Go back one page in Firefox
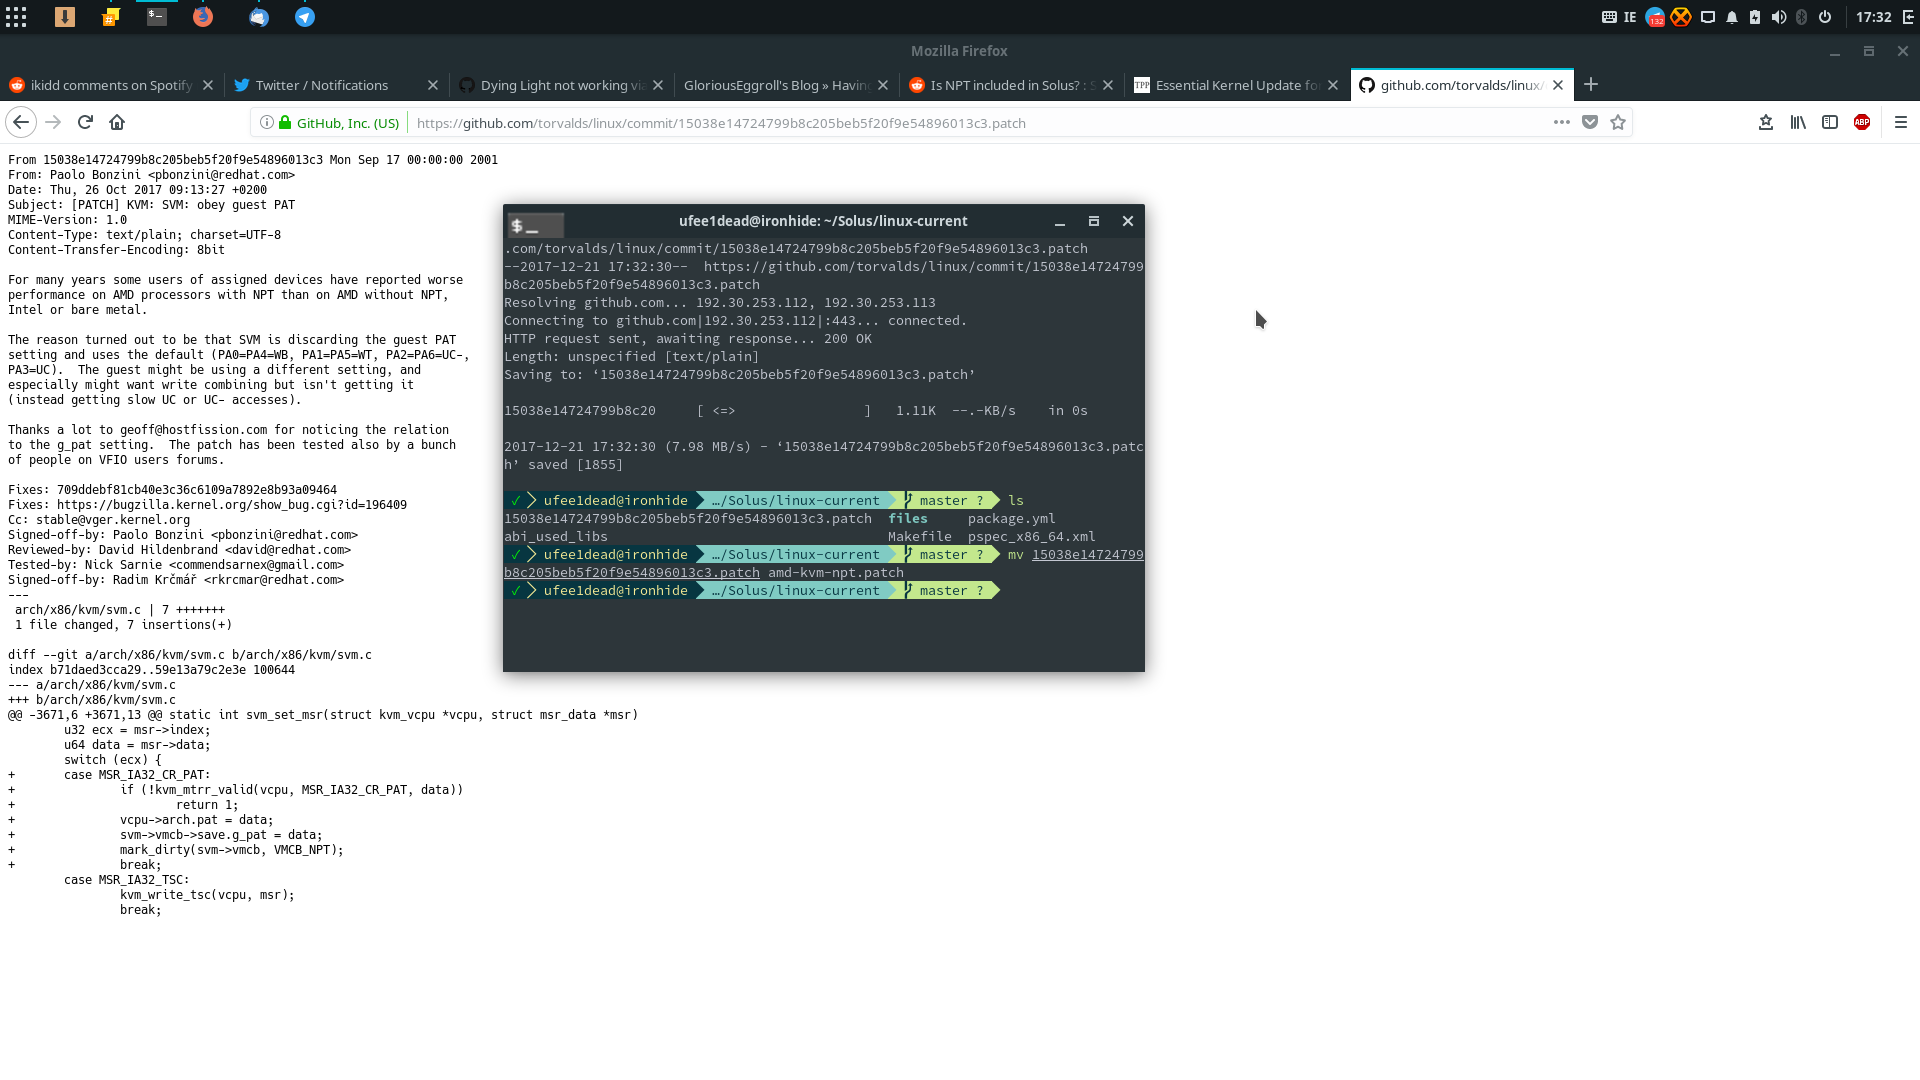This screenshot has width=1920, height=1080. [x=21, y=122]
